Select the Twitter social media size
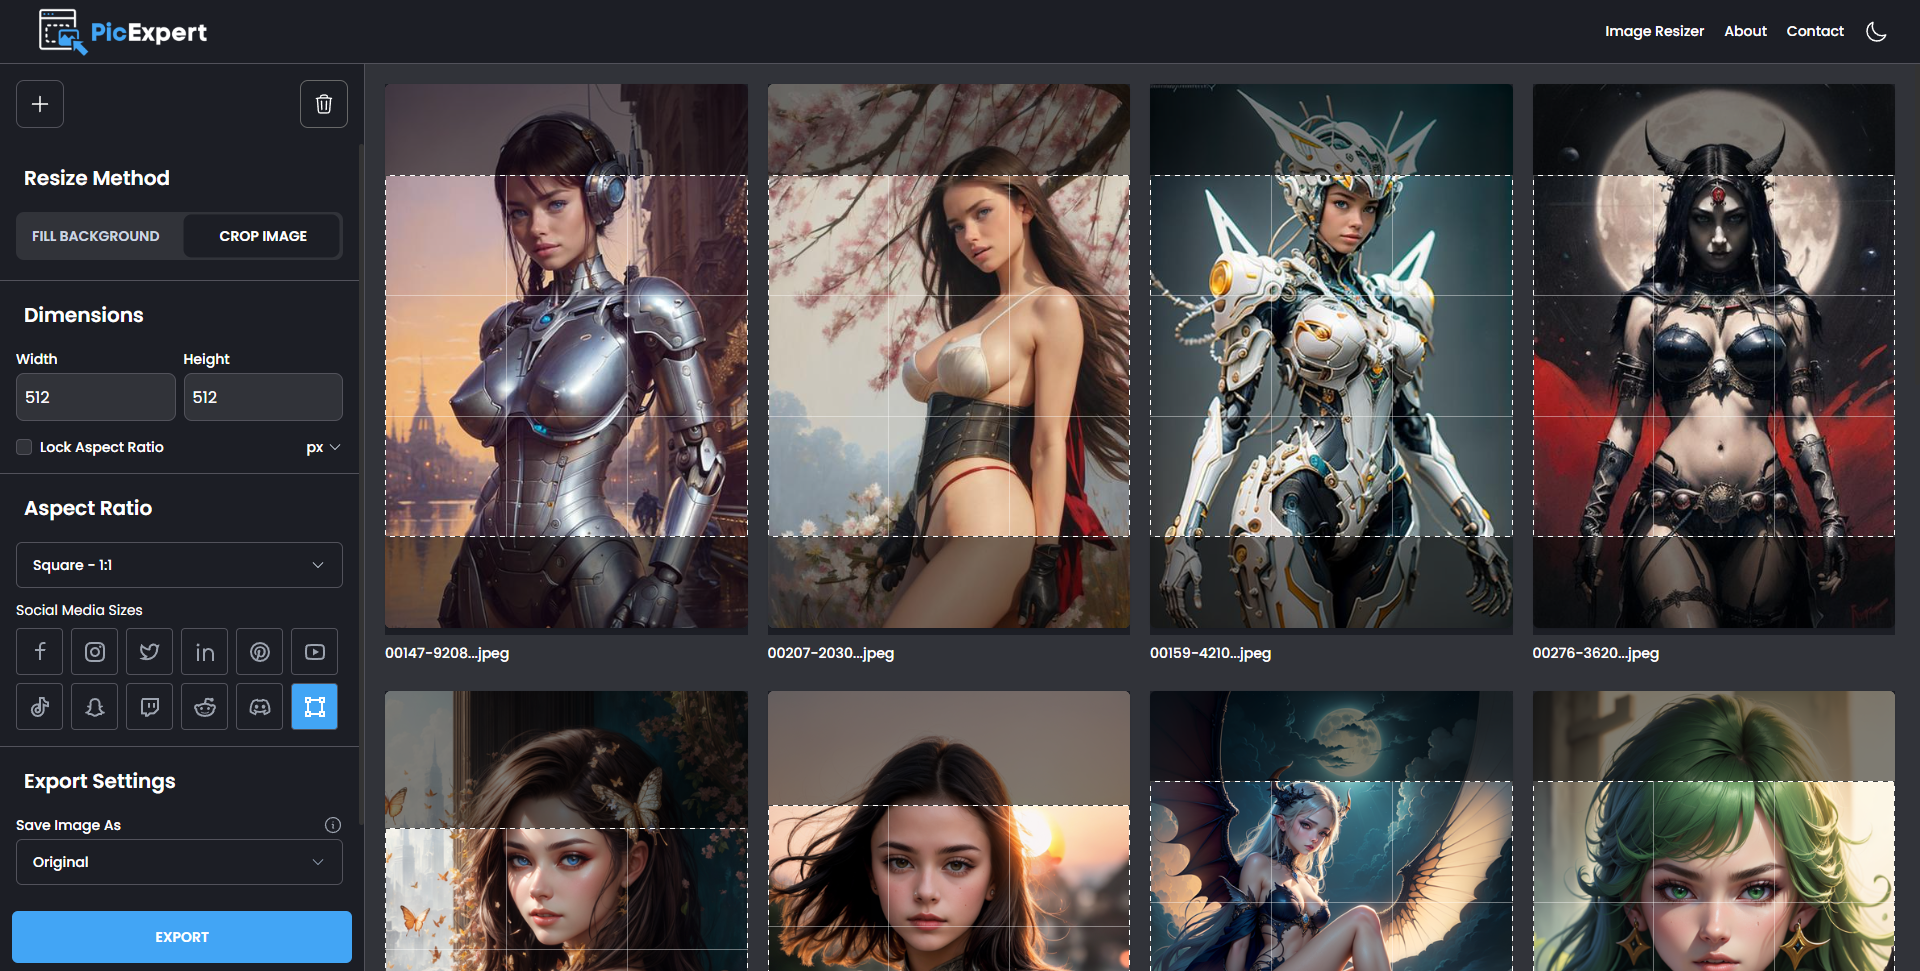The width and height of the screenshot is (1920, 971). [150, 652]
